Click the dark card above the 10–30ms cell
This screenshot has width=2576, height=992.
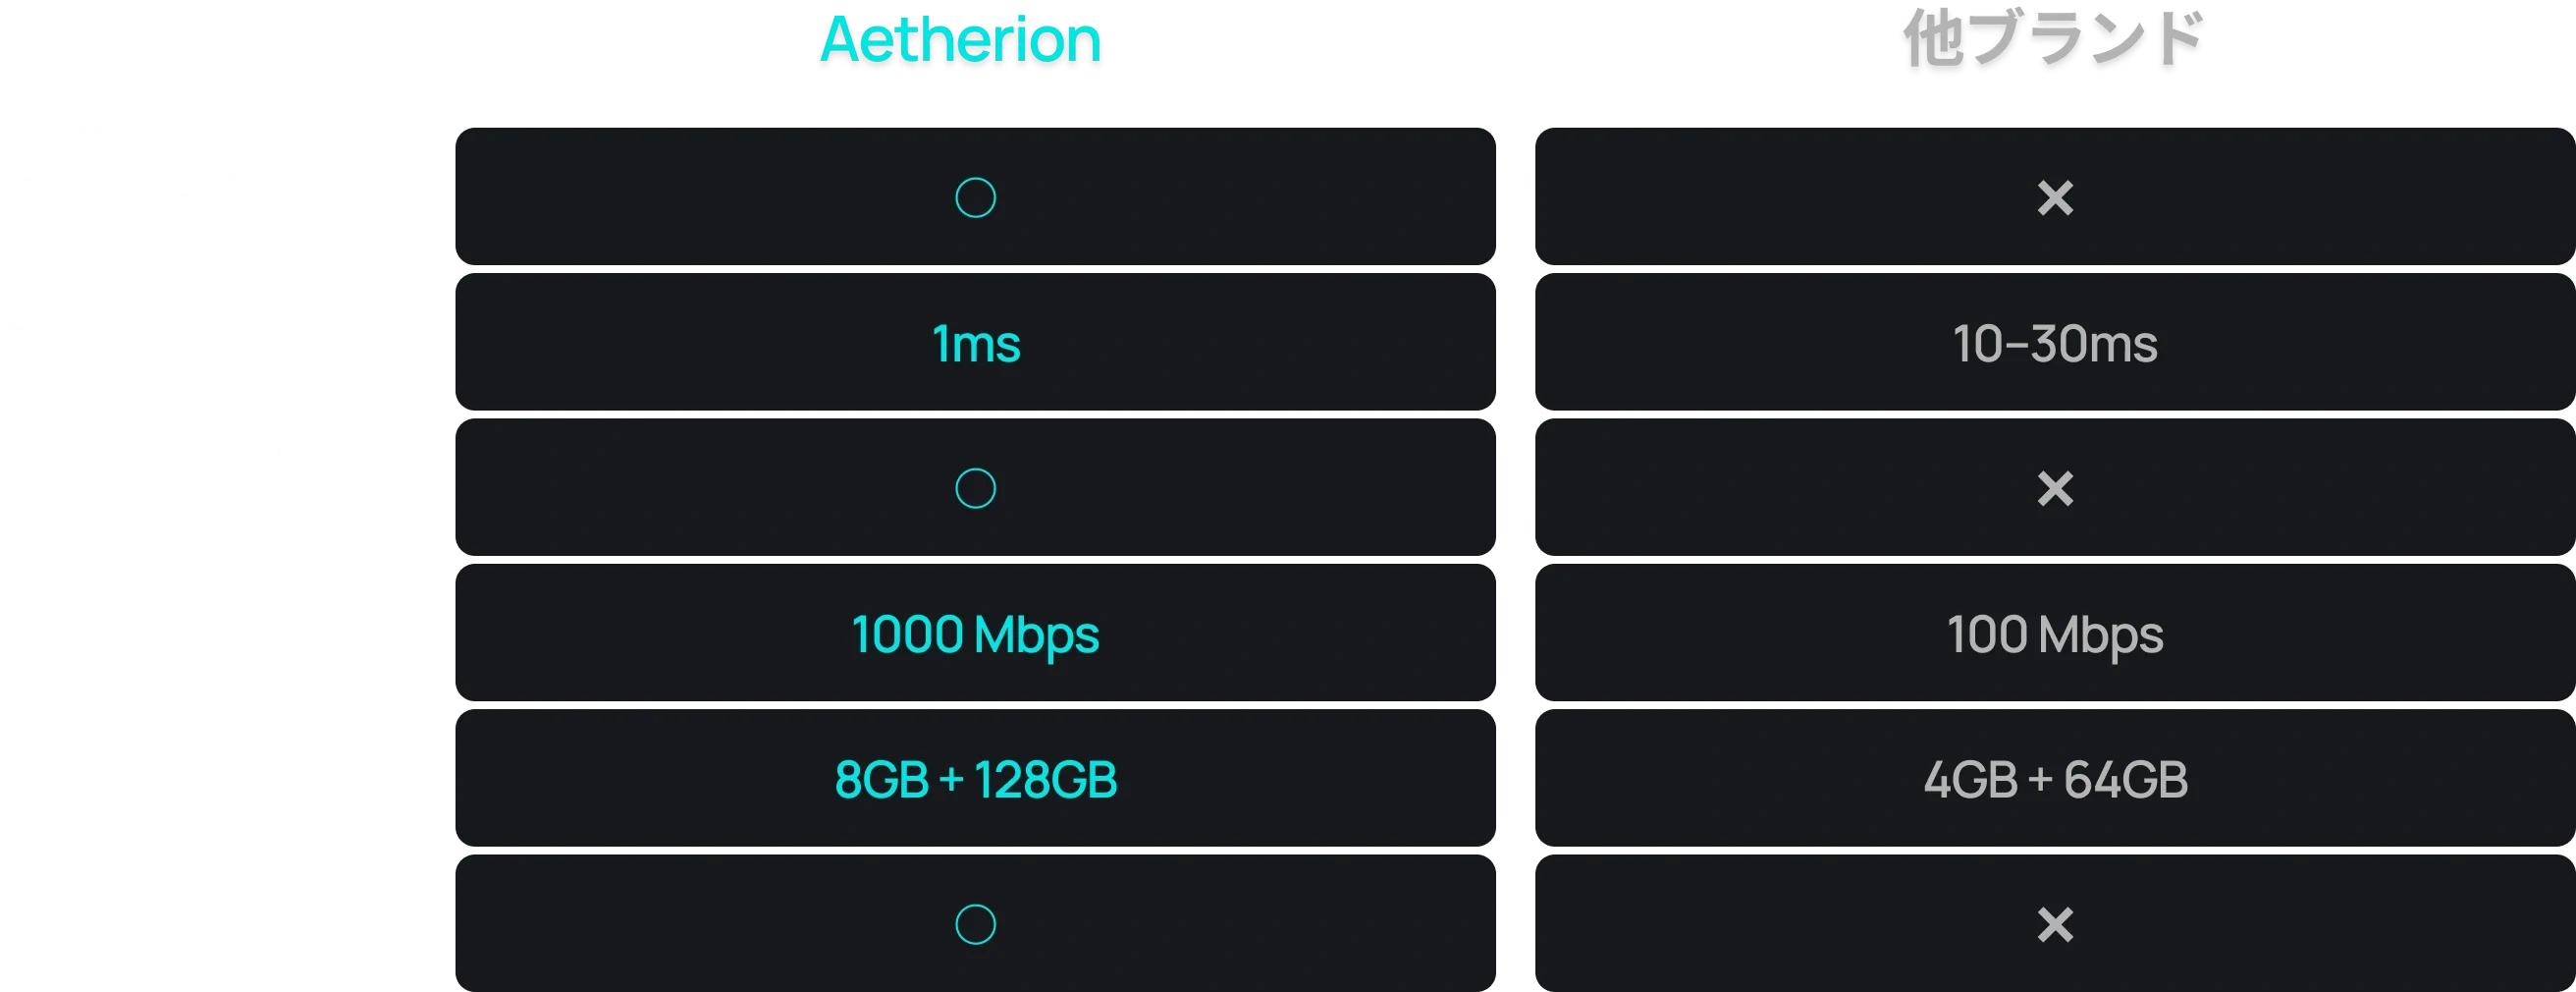(x=2055, y=196)
